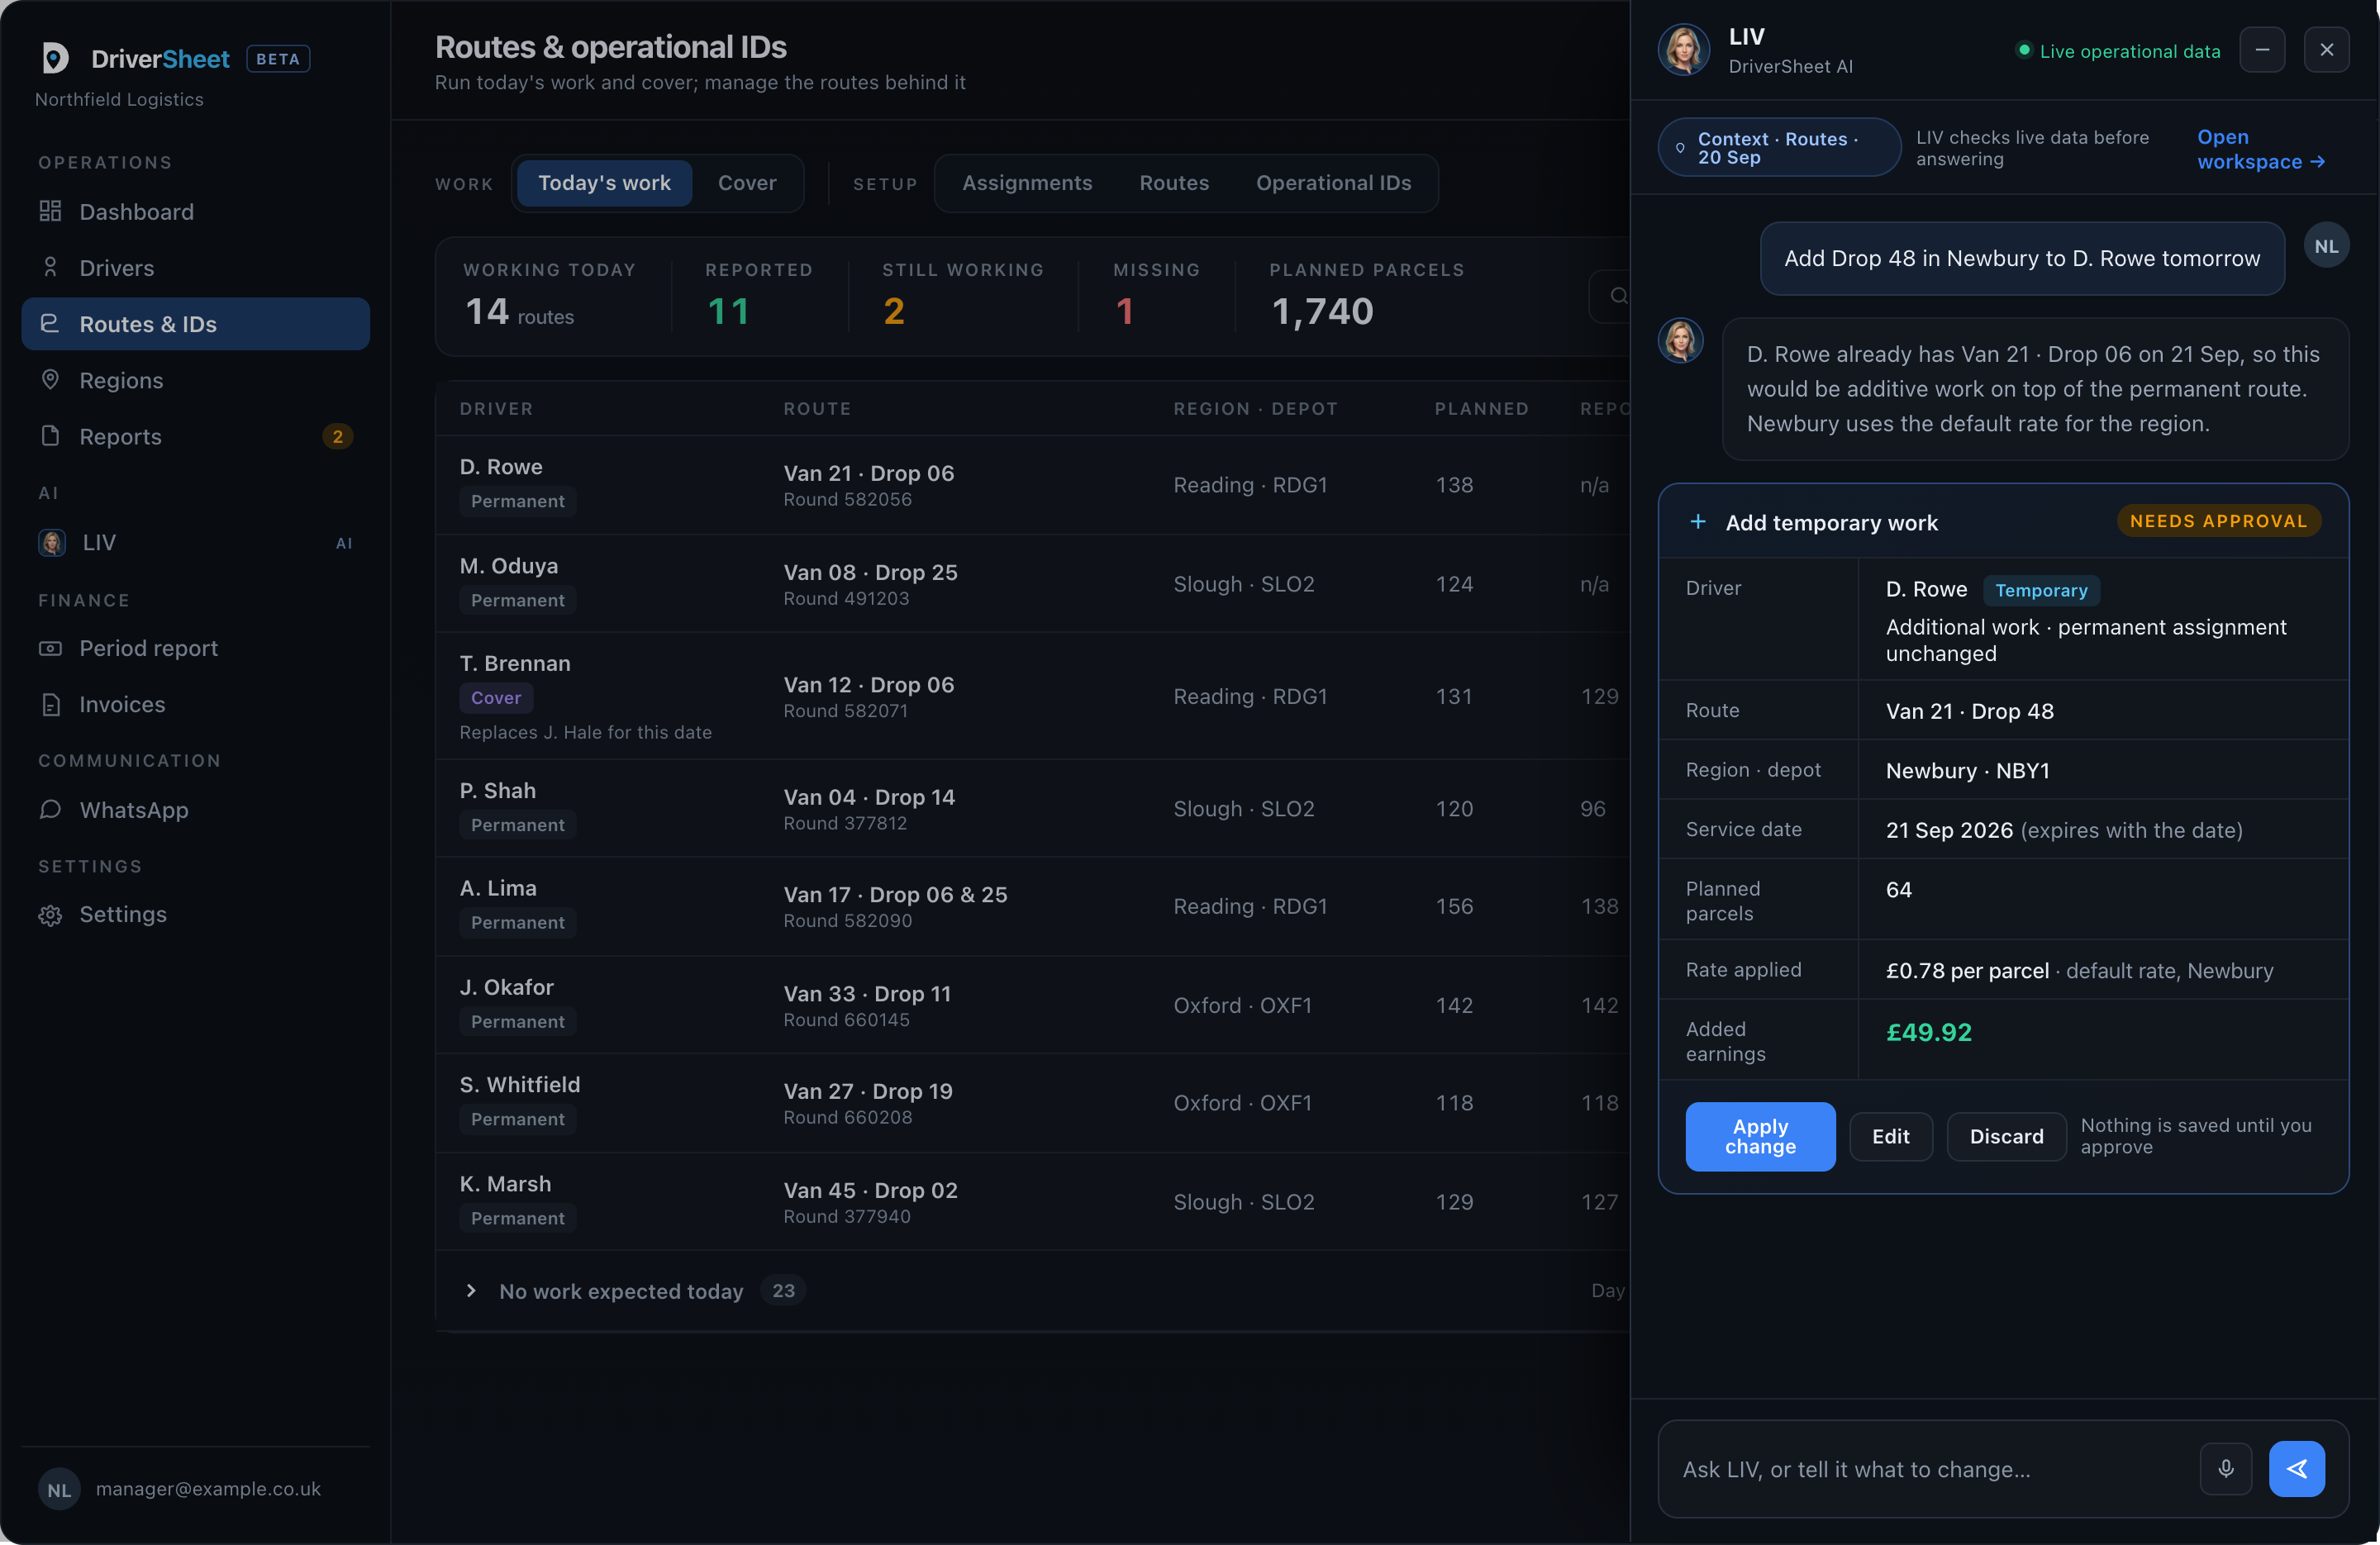Open WhatsApp communication in sidebar

(x=196, y=809)
